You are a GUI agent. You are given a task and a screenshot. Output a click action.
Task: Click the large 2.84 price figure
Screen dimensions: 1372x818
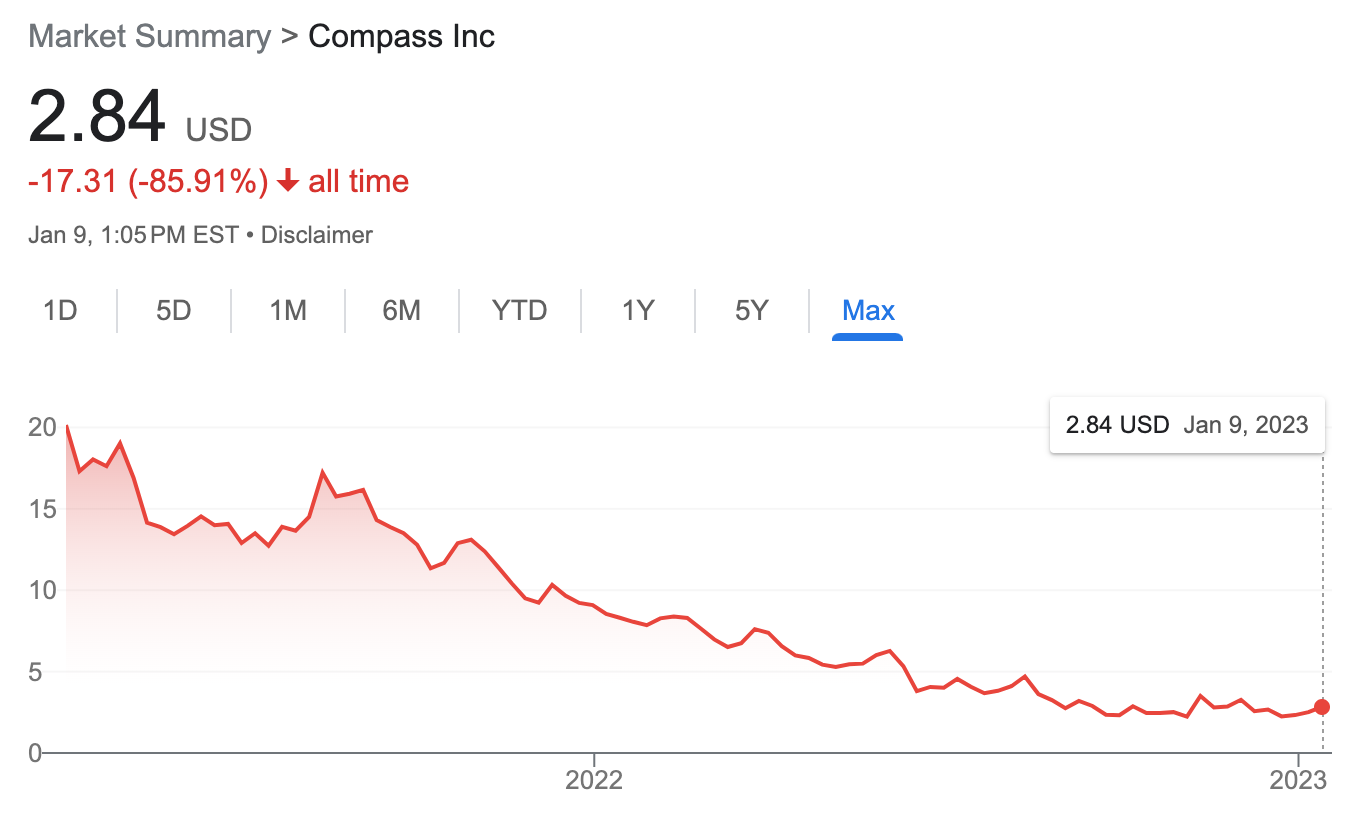click(97, 118)
